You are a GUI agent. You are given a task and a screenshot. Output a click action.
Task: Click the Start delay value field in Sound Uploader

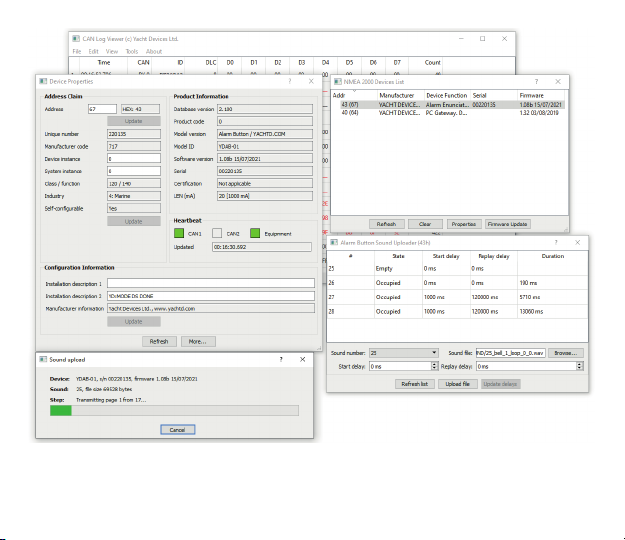(x=400, y=366)
